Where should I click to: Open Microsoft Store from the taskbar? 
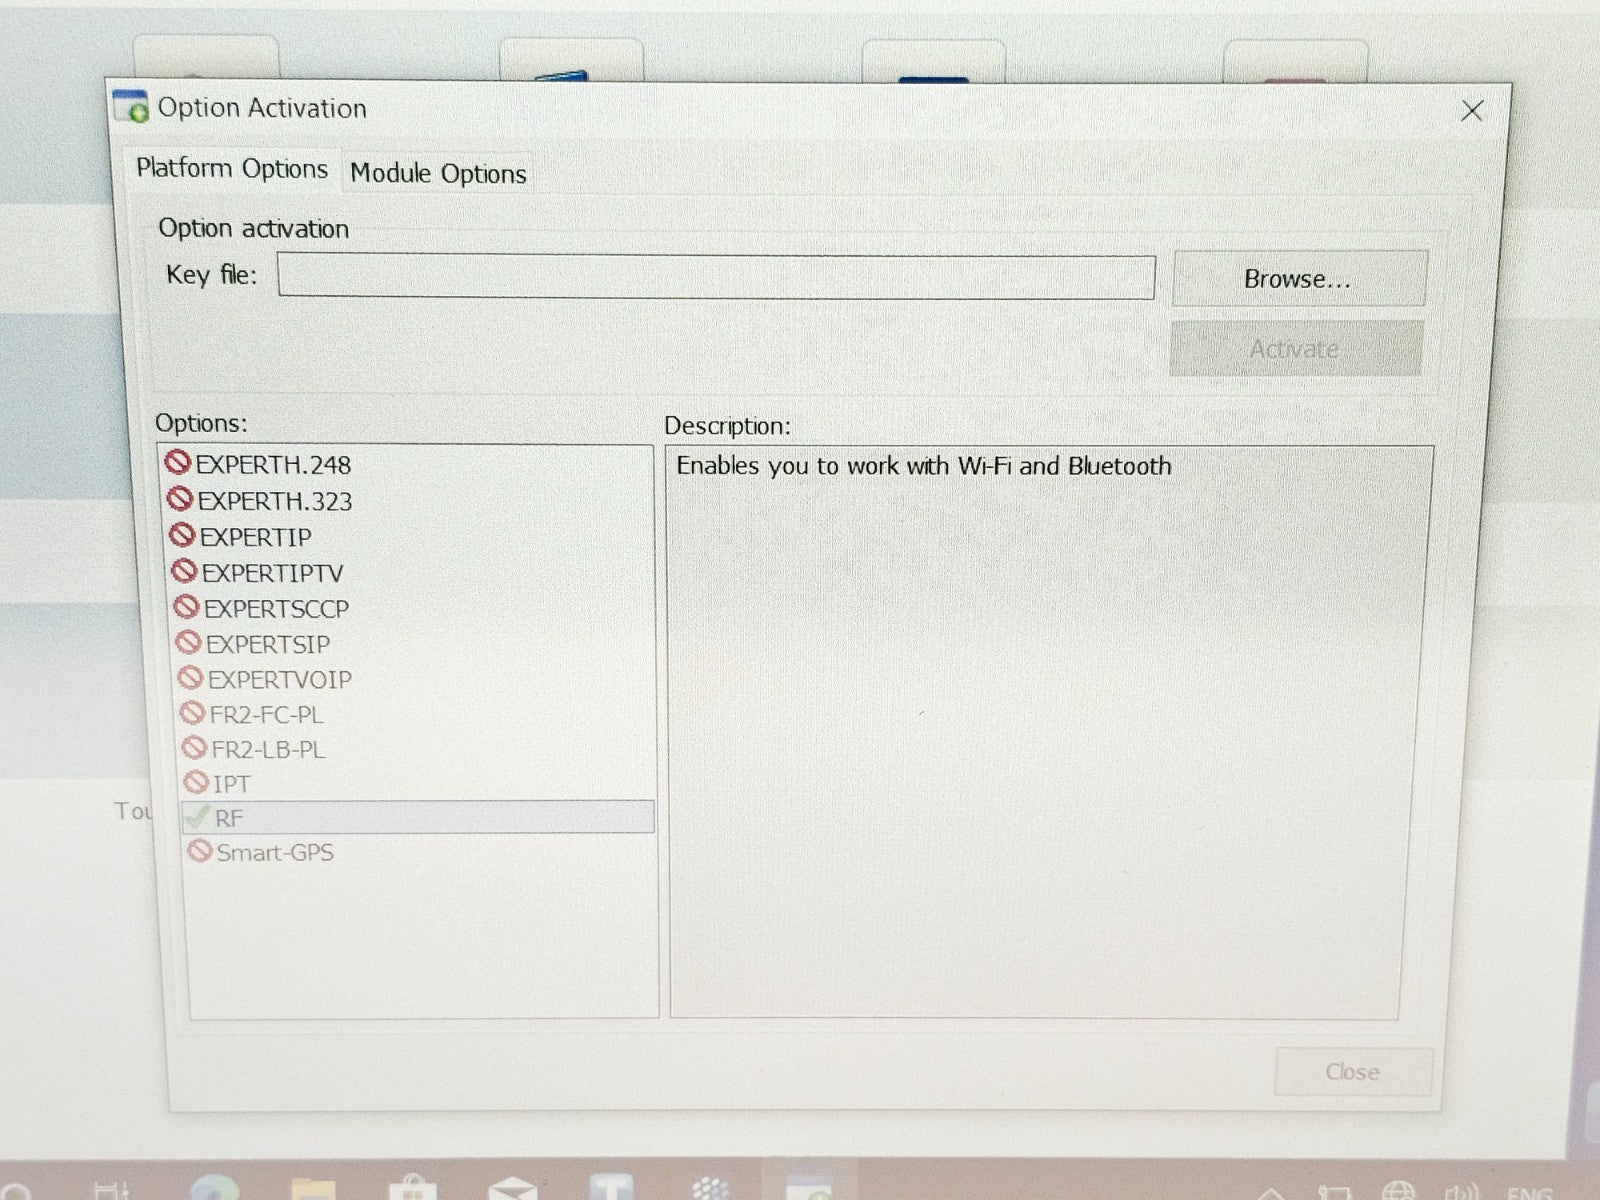413,1189
